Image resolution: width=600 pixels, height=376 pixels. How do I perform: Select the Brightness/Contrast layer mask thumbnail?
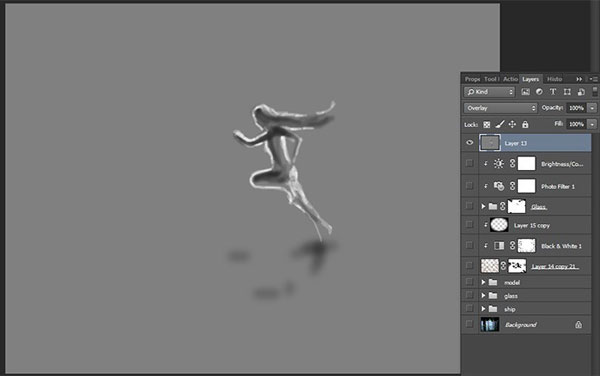(x=527, y=164)
